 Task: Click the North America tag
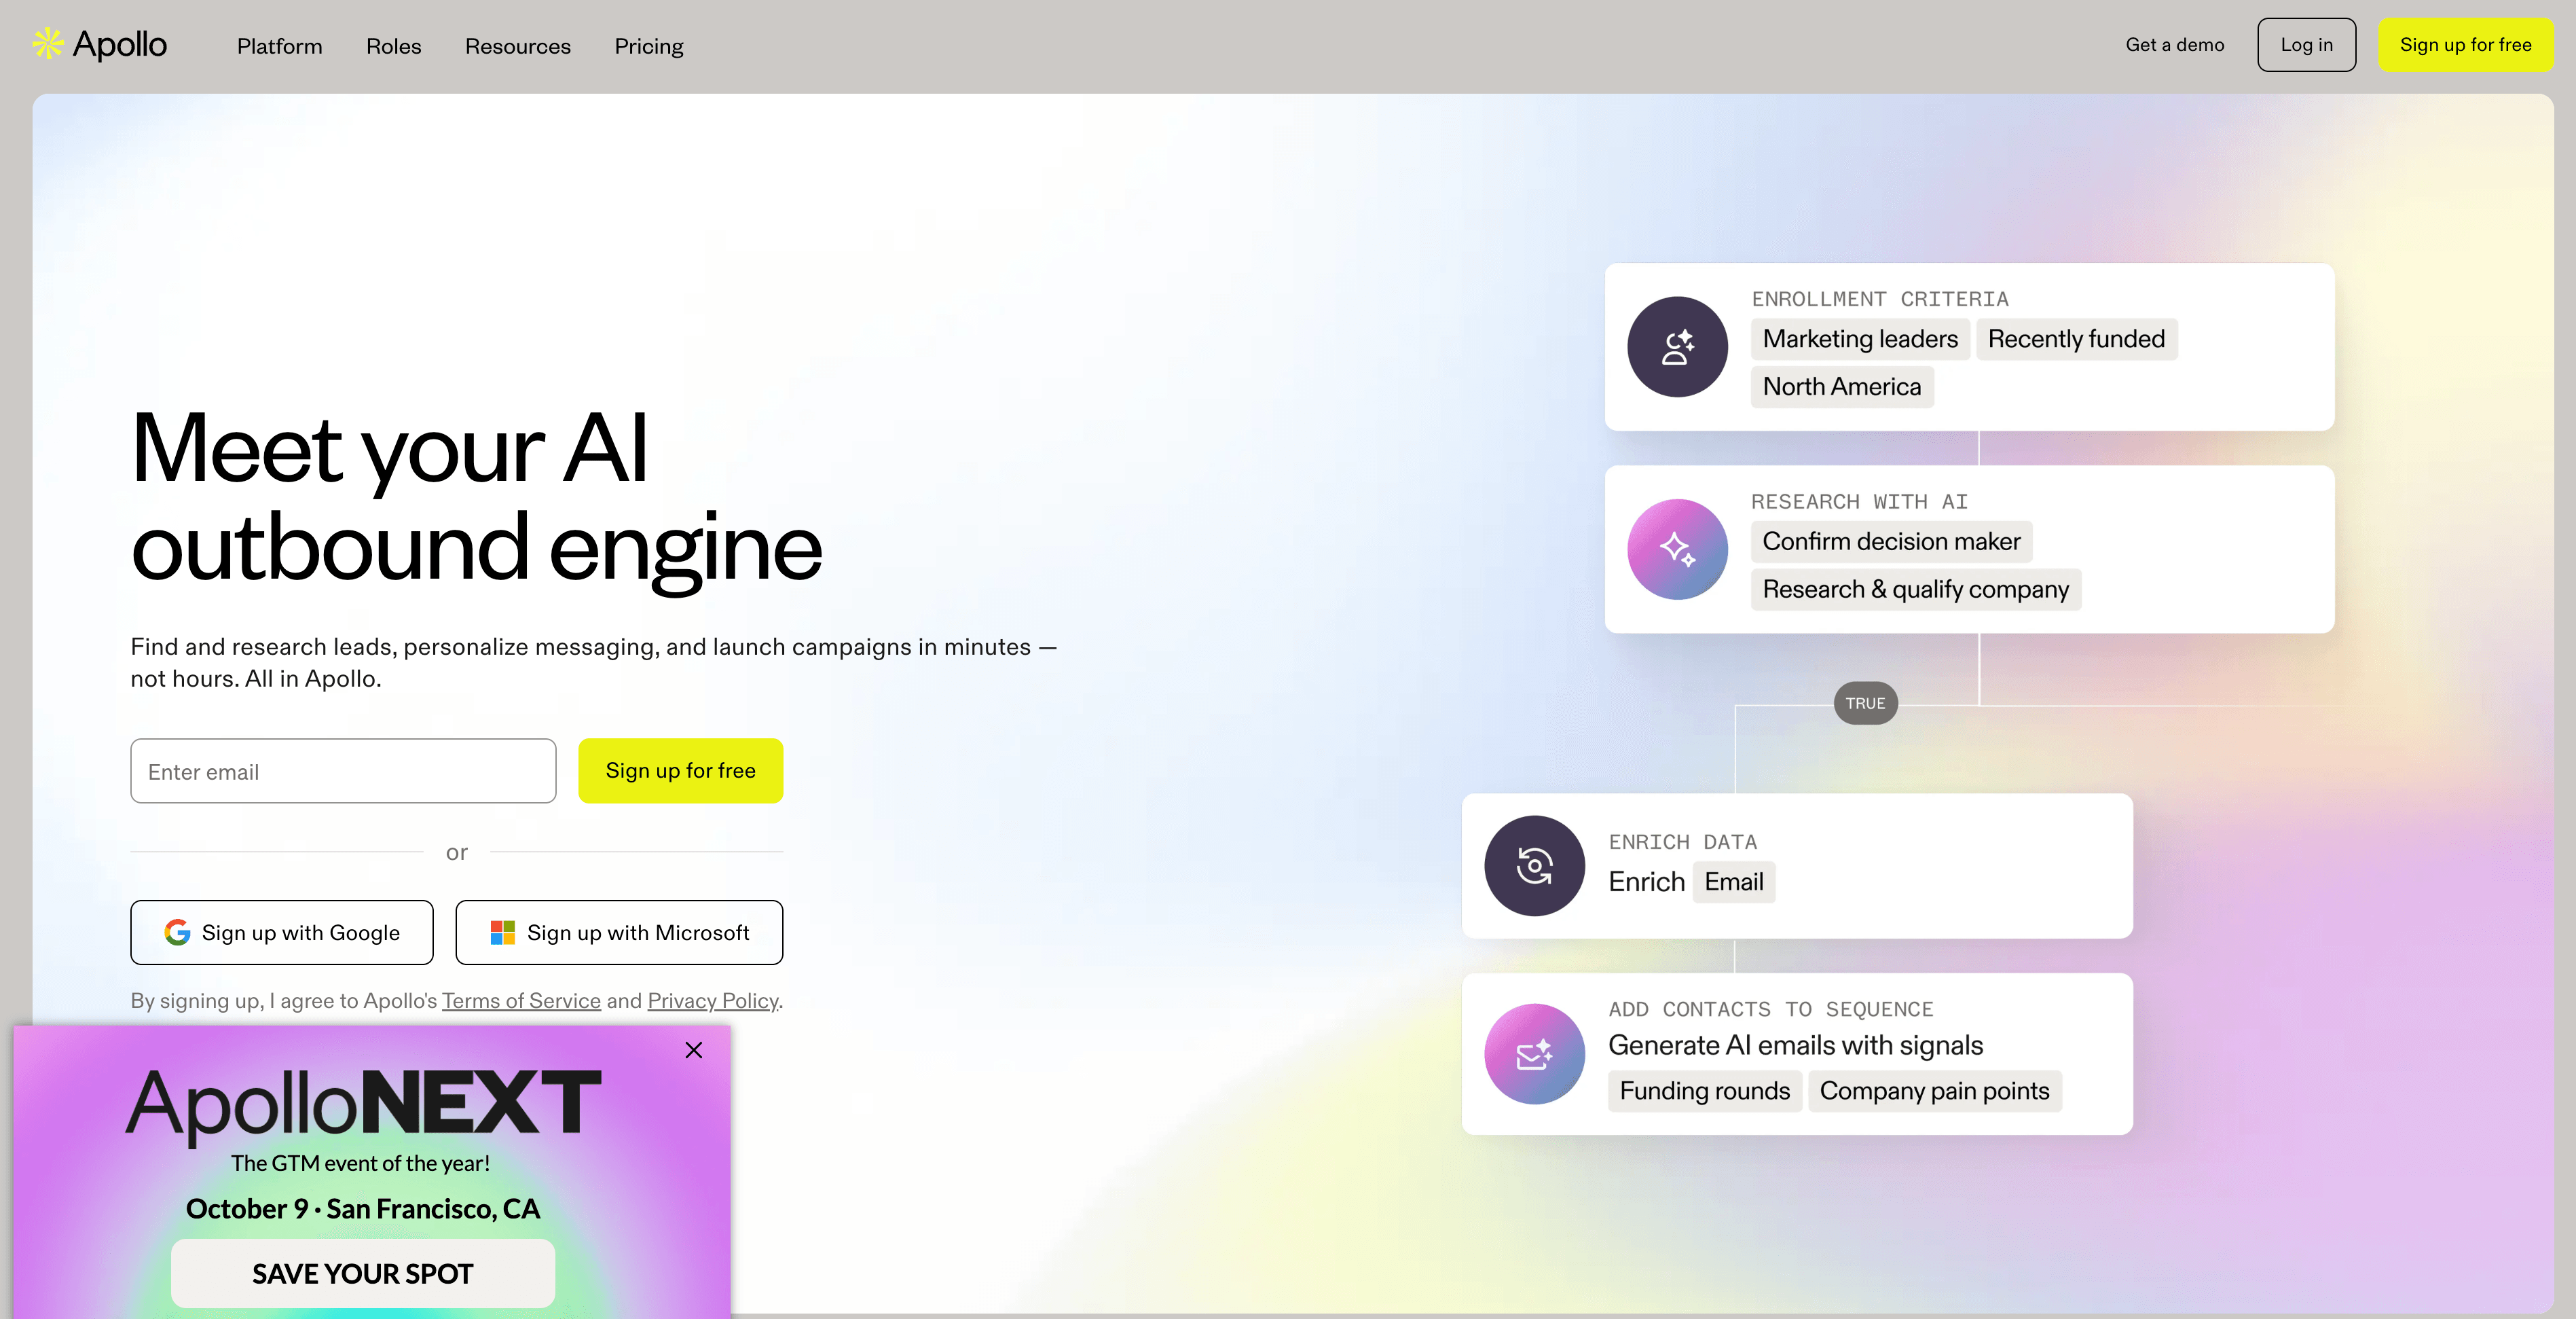(1842, 387)
